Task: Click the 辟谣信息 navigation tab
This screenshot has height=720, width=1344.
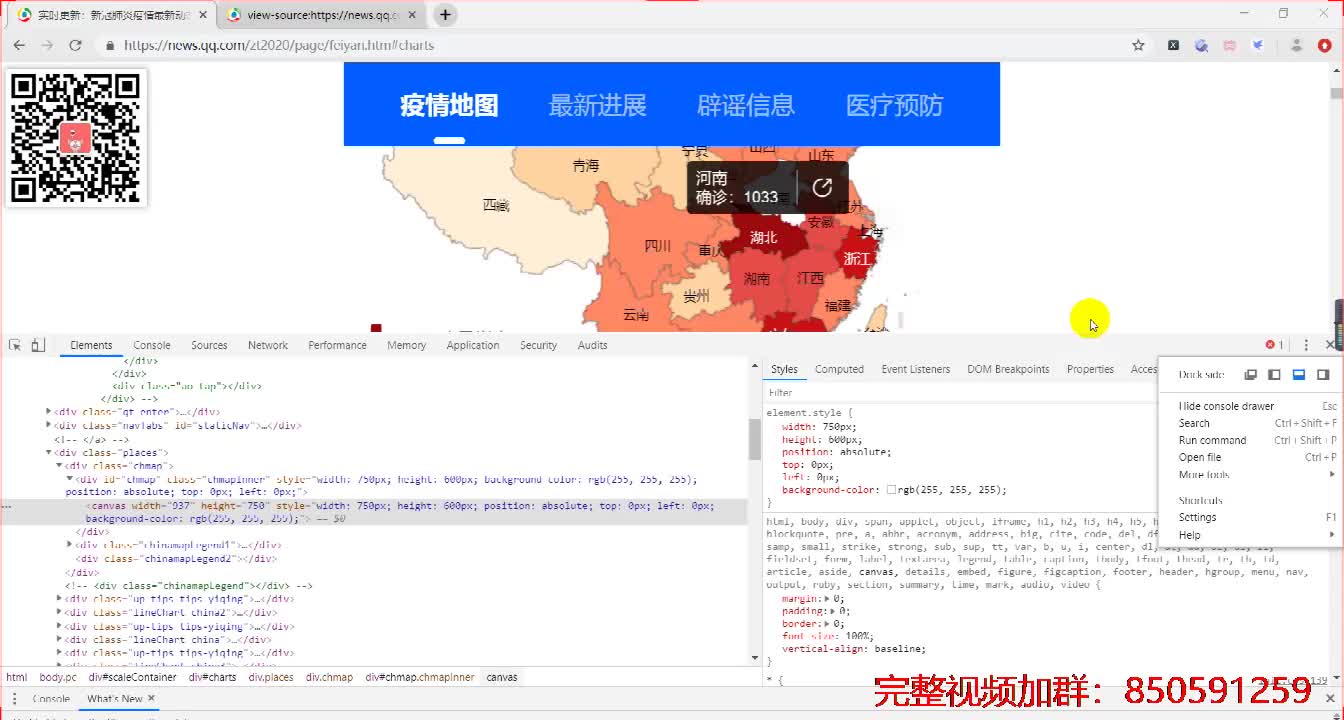Action: (x=746, y=105)
